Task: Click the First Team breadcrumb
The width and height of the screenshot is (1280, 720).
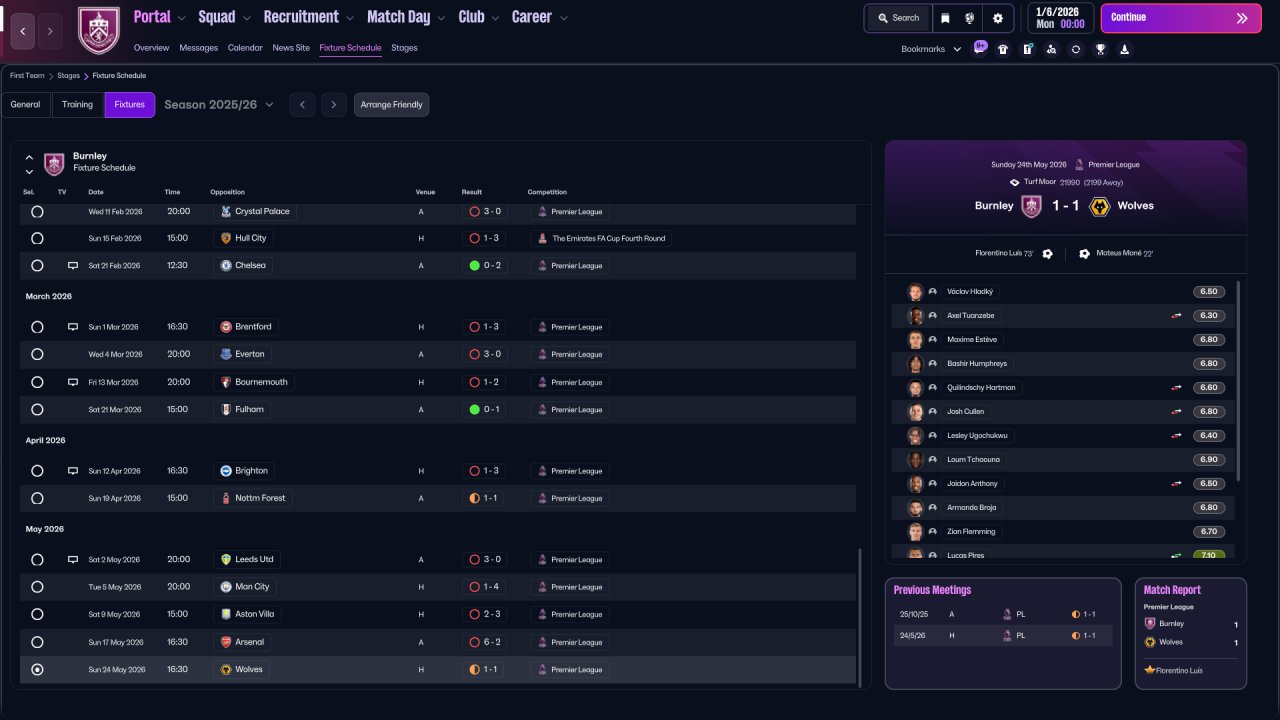Action: (x=27, y=76)
